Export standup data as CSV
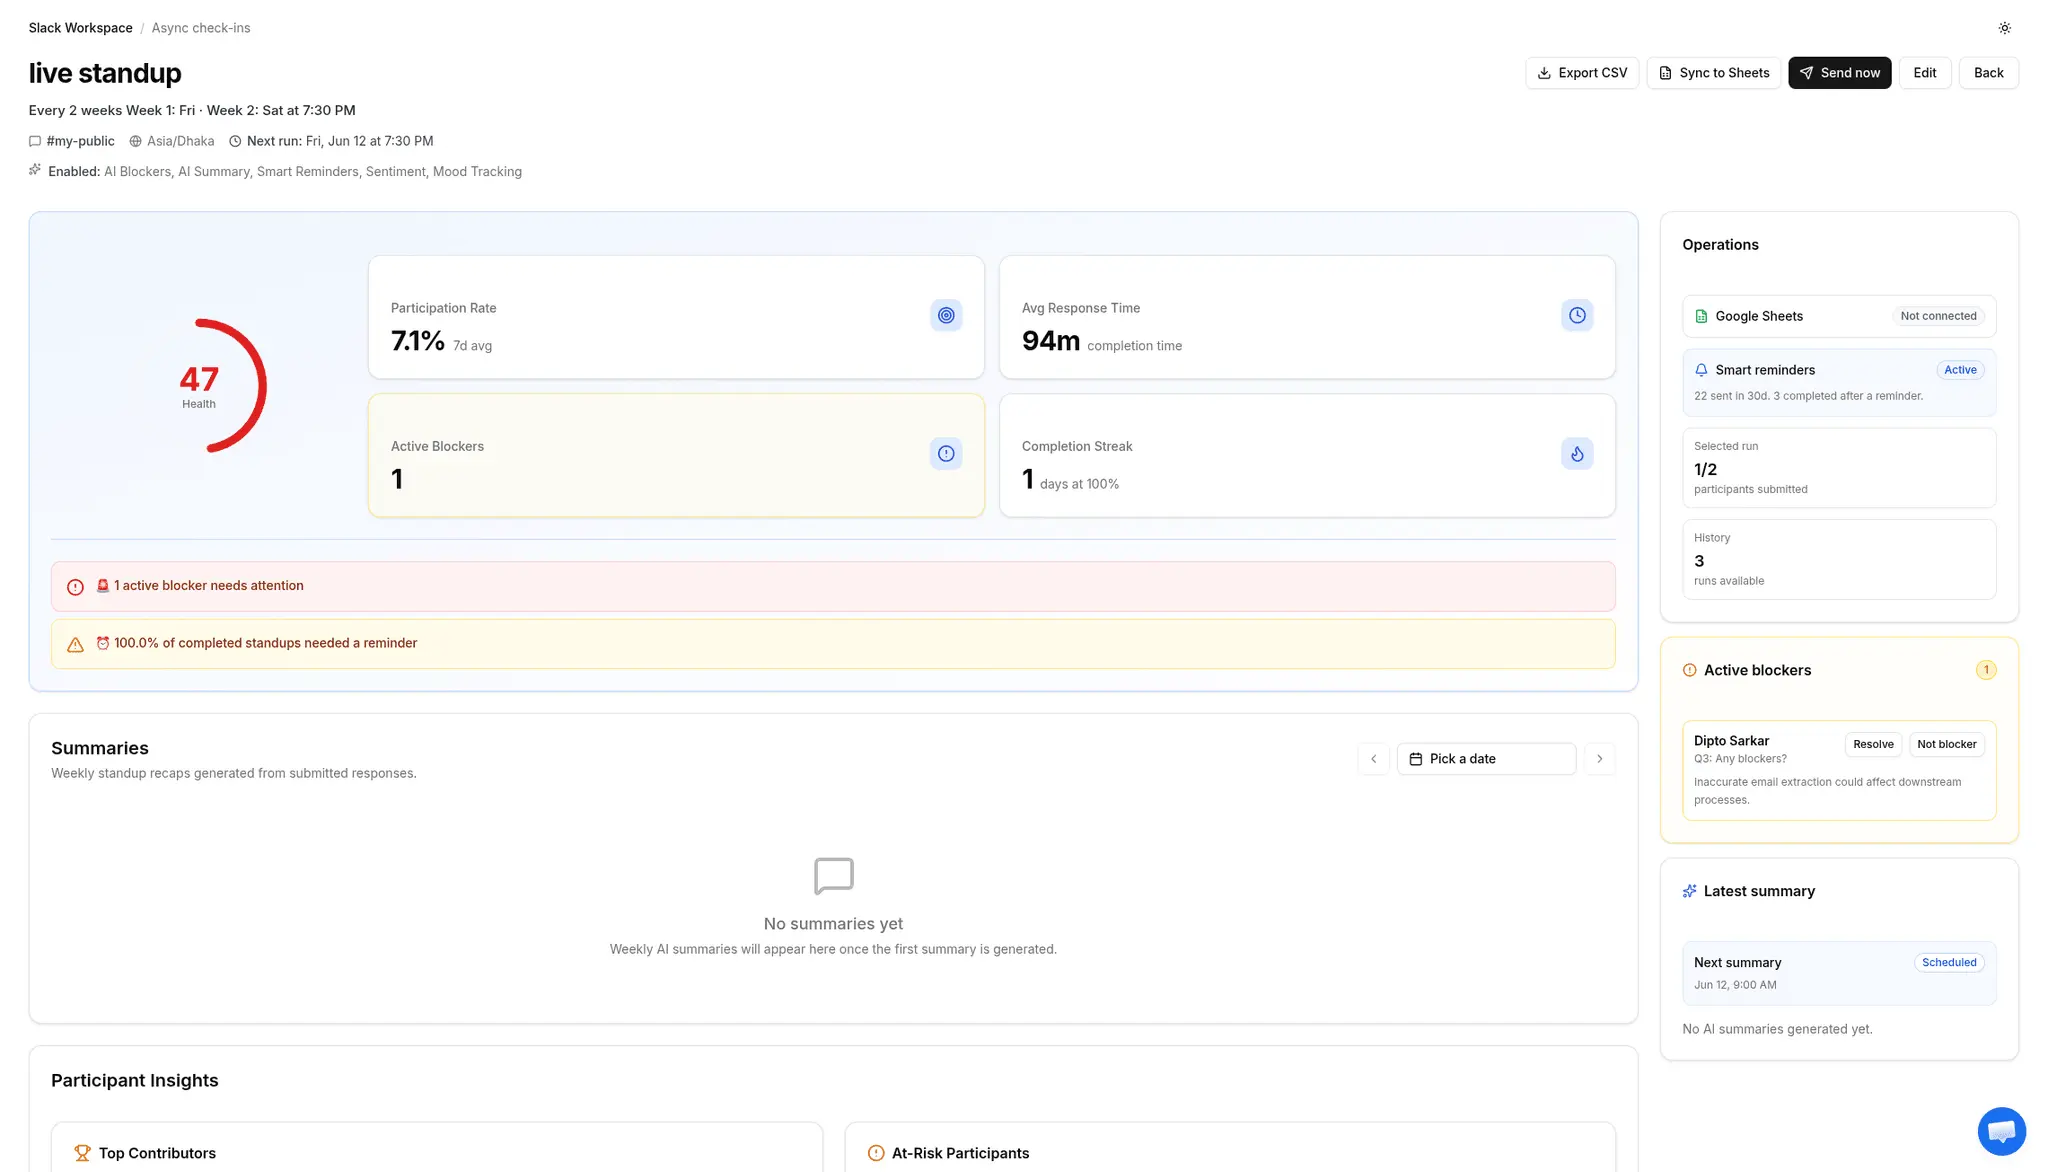 1582,73
